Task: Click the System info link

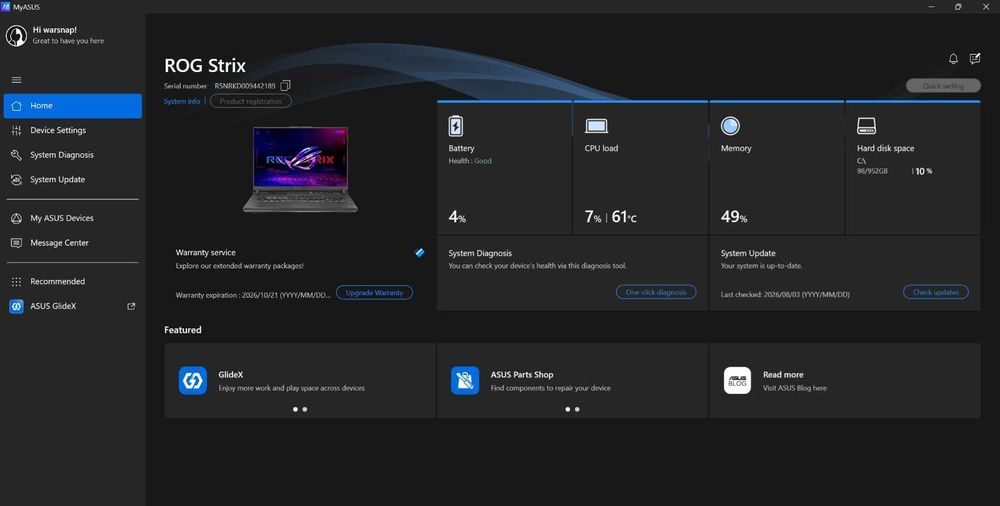Action: point(182,101)
